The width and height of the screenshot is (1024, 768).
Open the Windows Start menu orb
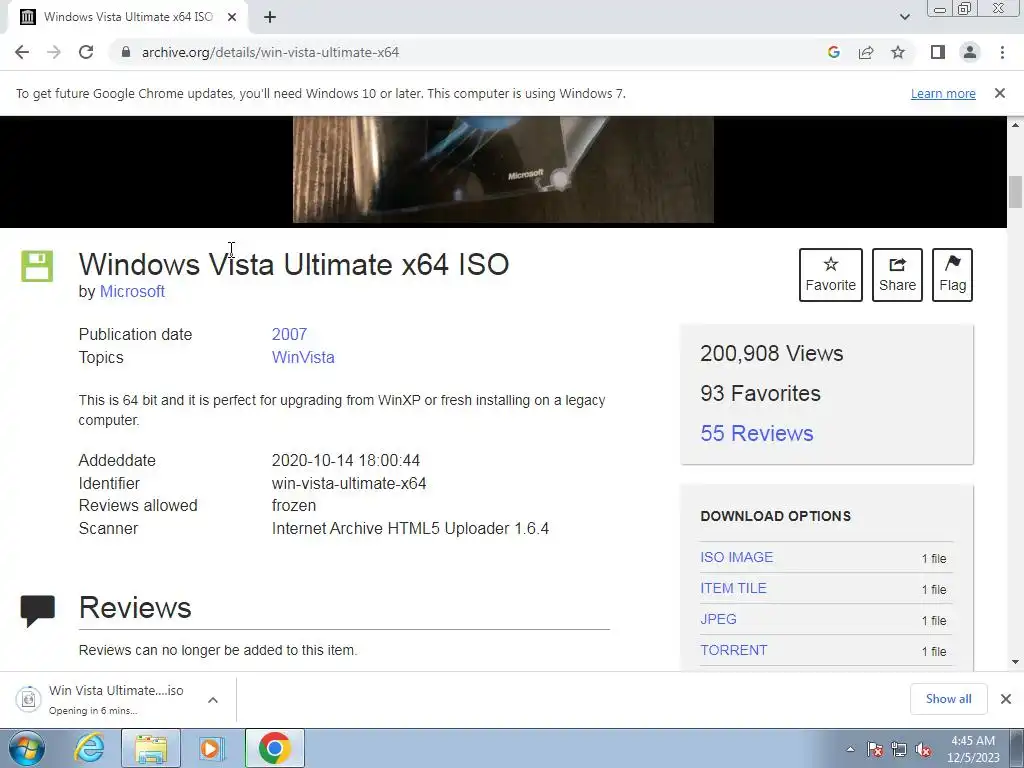[x=26, y=748]
